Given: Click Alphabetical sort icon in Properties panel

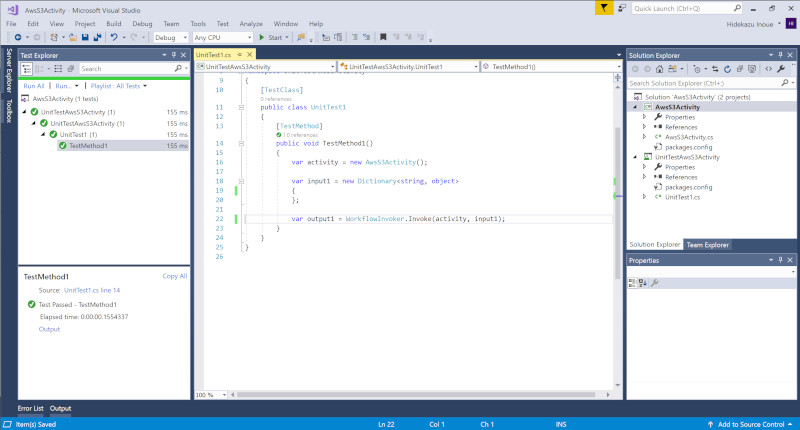Looking at the screenshot, I should 643,283.
